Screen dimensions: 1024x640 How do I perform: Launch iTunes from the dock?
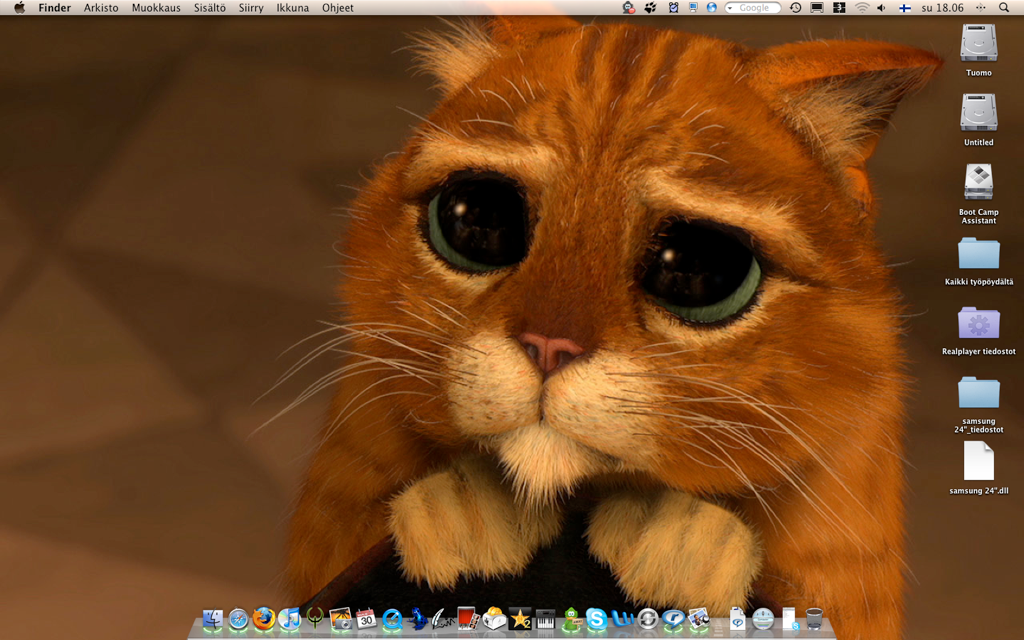tap(289, 618)
